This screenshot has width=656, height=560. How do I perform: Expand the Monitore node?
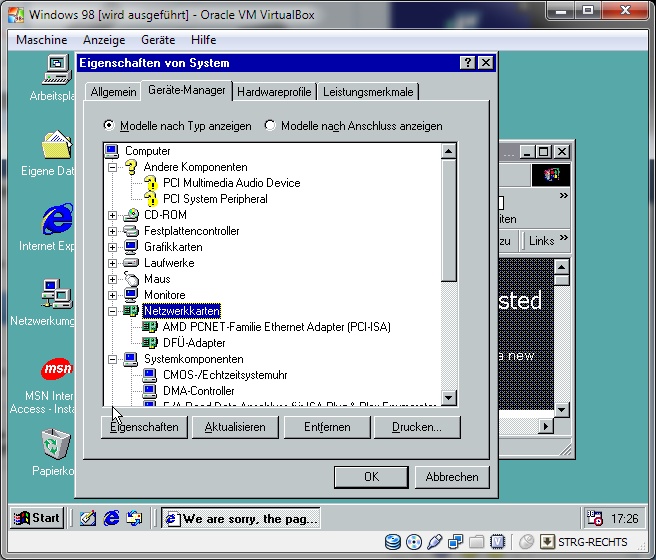click(x=112, y=295)
